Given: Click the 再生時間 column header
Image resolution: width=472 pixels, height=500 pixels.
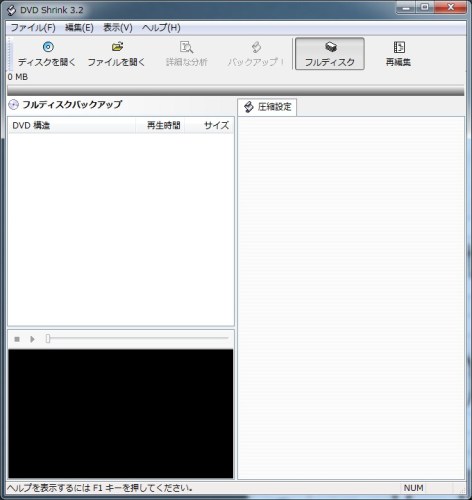Looking at the screenshot, I should pyautogui.click(x=160, y=125).
